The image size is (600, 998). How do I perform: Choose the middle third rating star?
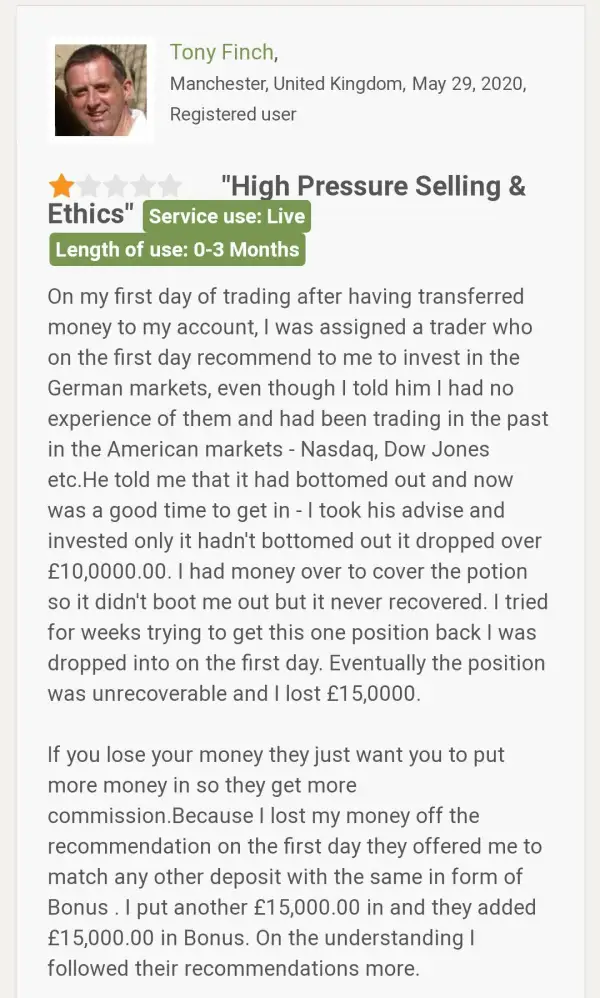pos(116,186)
